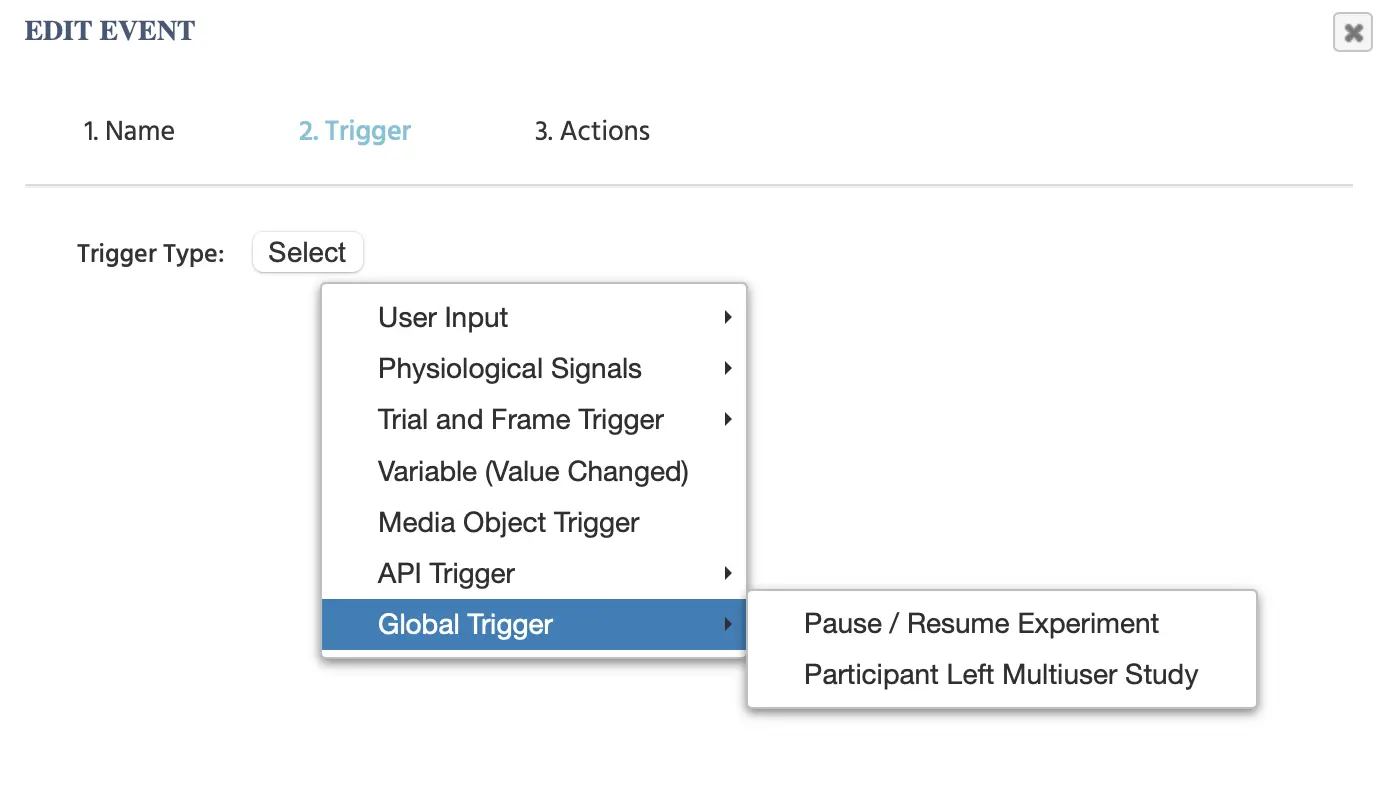
Task: Click the Global Trigger submenu arrow
Action: [x=728, y=625]
